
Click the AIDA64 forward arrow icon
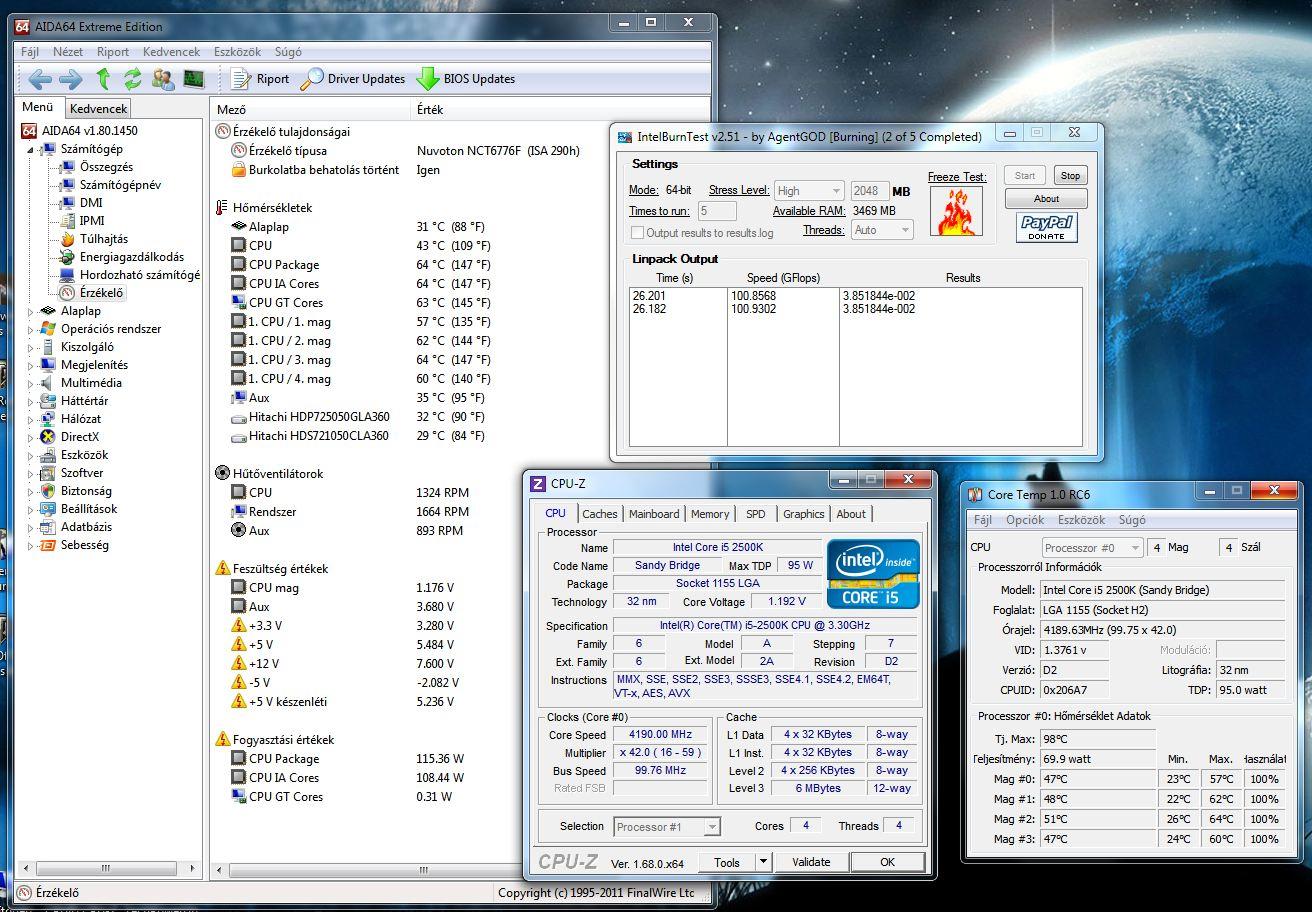coord(71,79)
